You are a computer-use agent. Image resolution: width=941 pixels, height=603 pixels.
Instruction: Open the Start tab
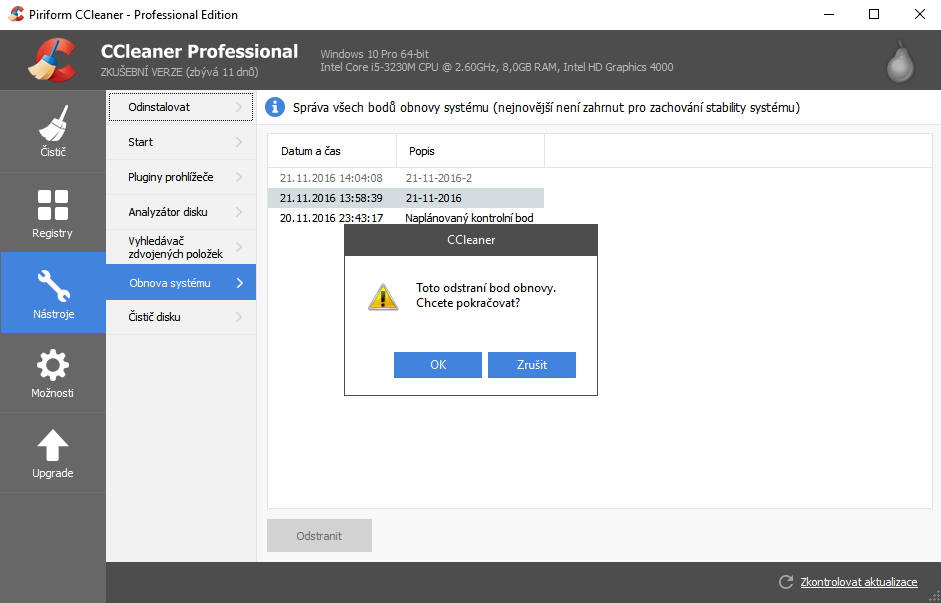(x=181, y=142)
